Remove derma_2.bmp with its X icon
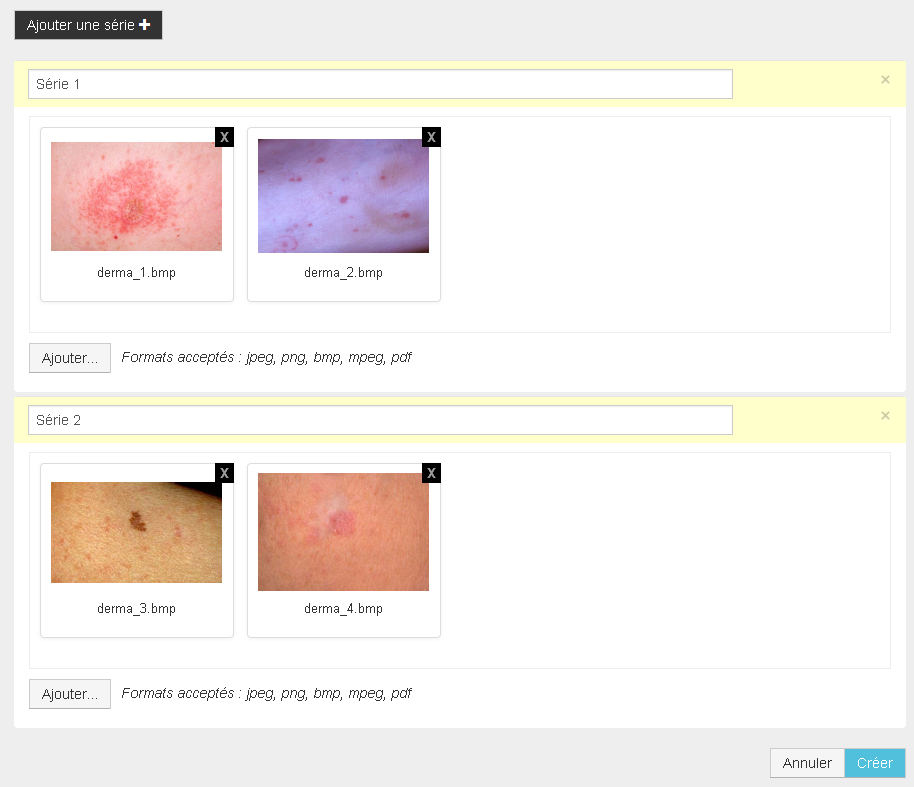This screenshot has height=787, width=914. coord(431,137)
